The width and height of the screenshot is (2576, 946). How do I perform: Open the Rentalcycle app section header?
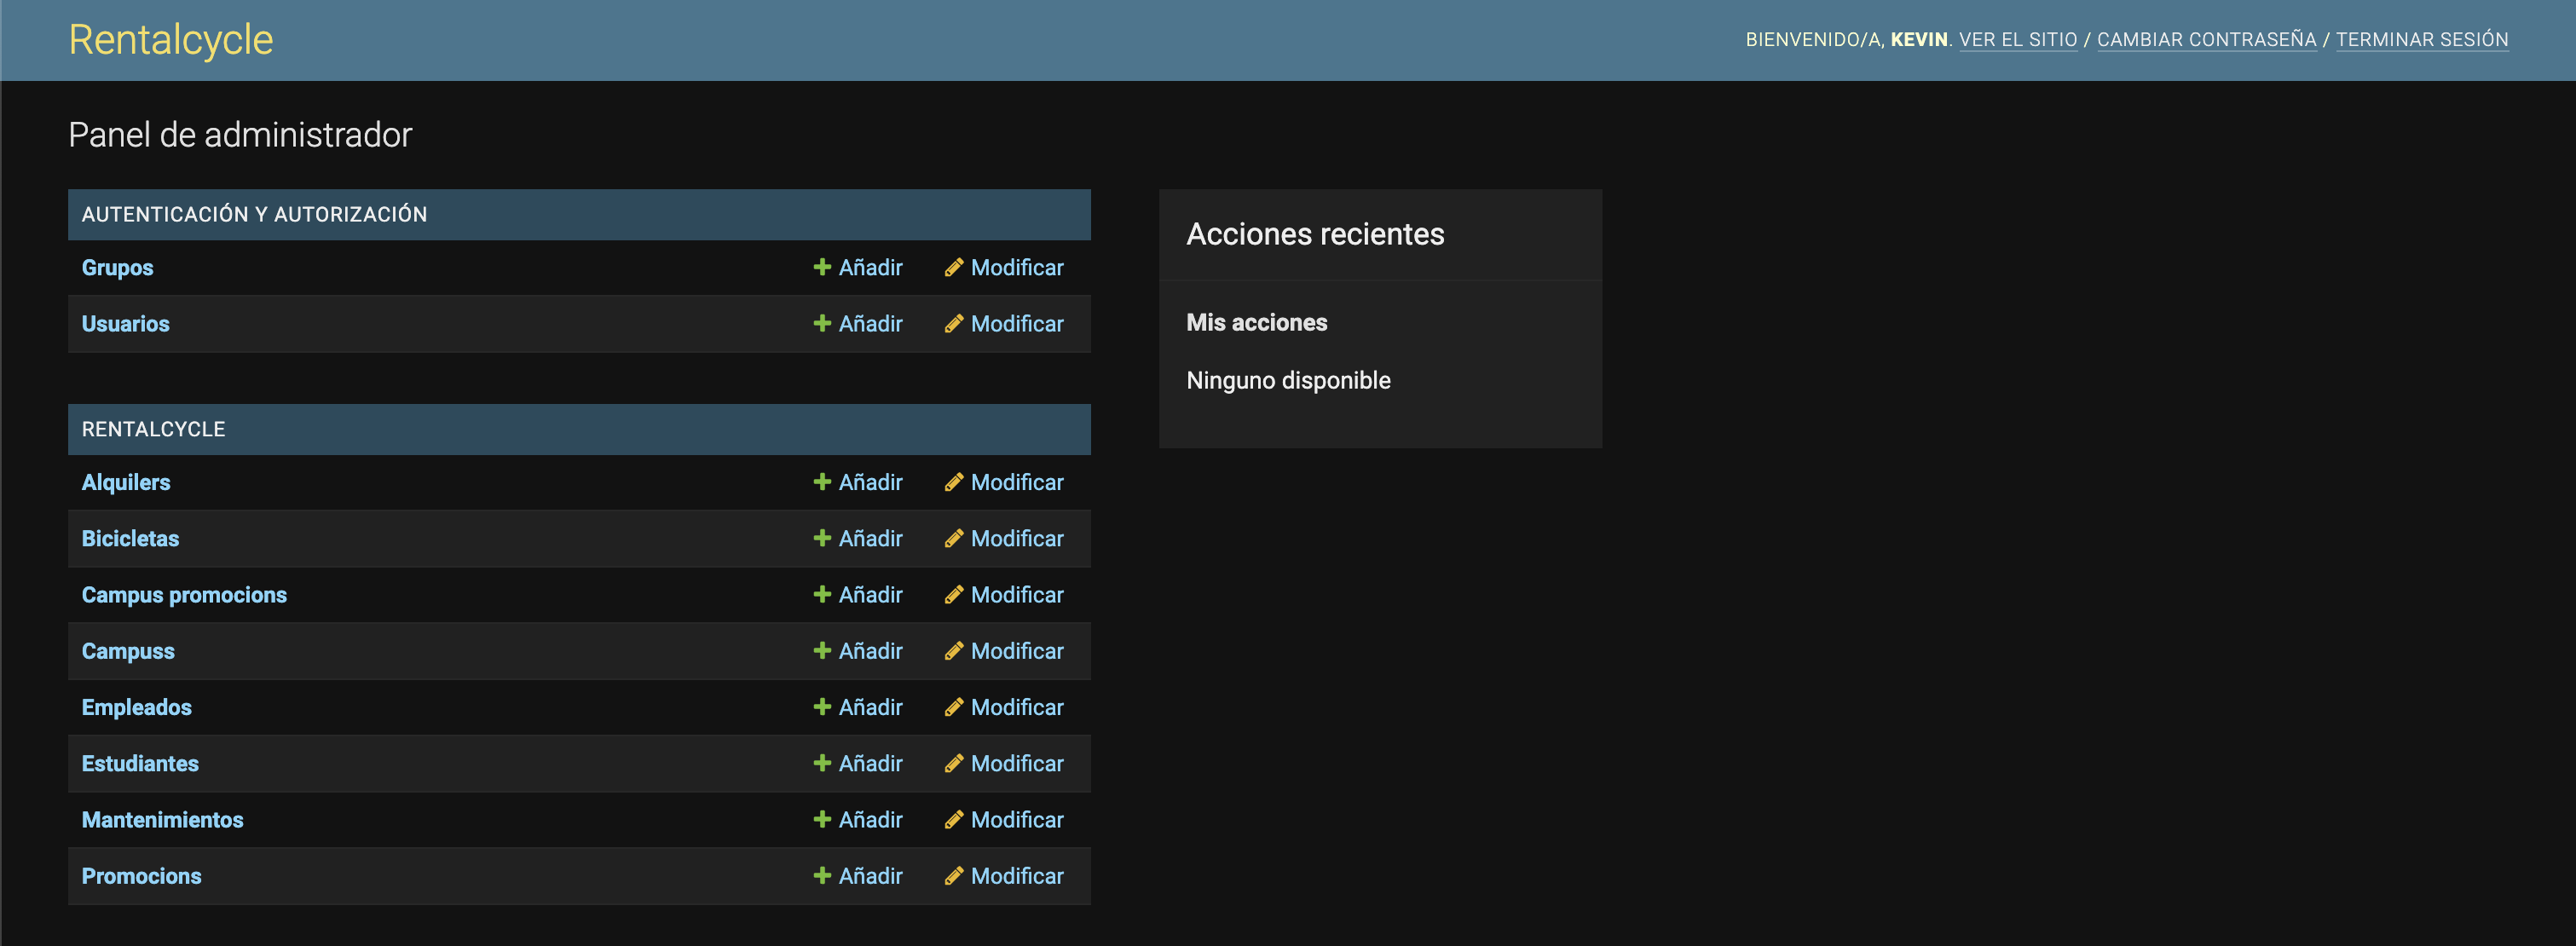(153, 430)
